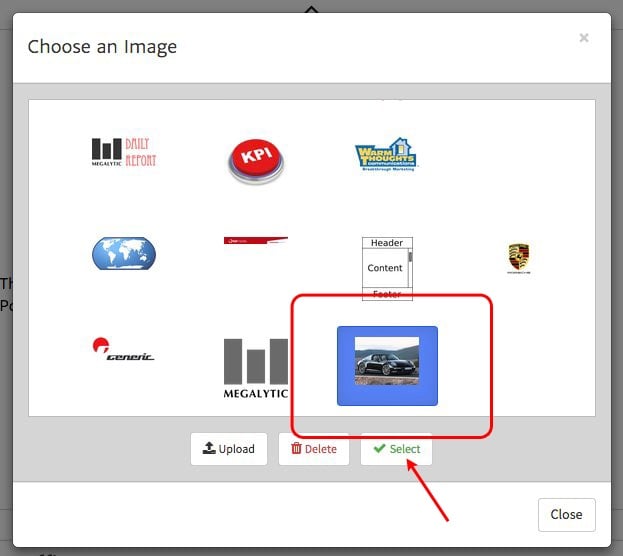The width and height of the screenshot is (623, 556).
Task: Click the red Delete button
Action: [x=313, y=449]
